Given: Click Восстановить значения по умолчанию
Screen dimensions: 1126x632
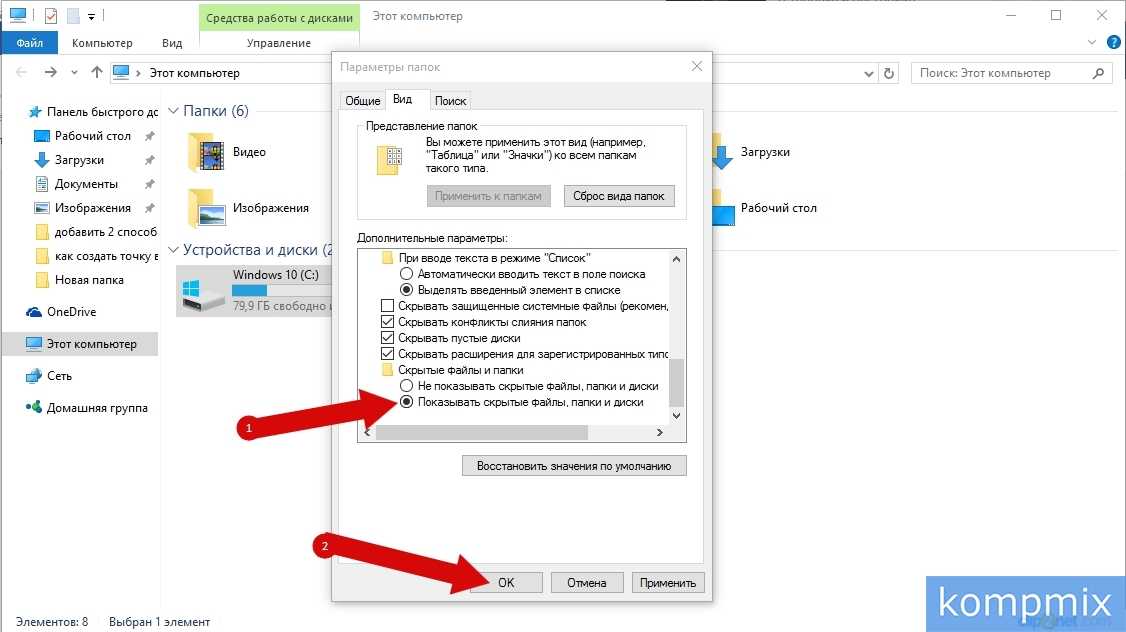Looking at the screenshot, I should (574, 466).
